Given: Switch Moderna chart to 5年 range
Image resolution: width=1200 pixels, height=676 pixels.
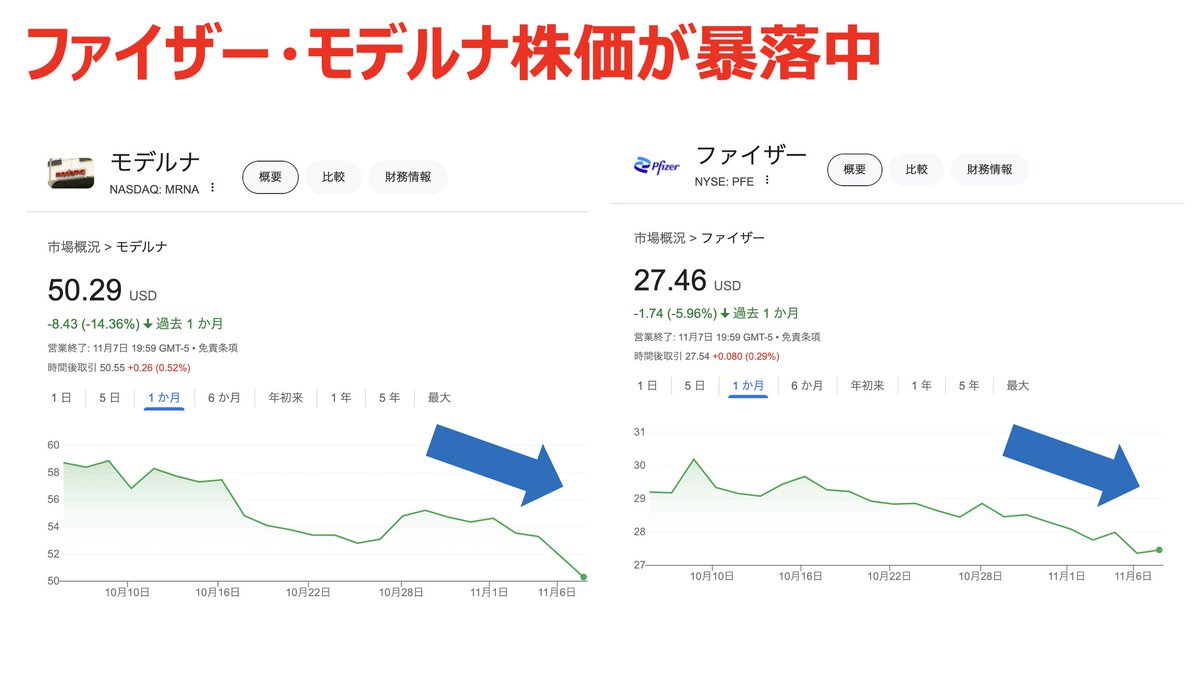Looking at the screenshot, I should [x=389, y=397].
